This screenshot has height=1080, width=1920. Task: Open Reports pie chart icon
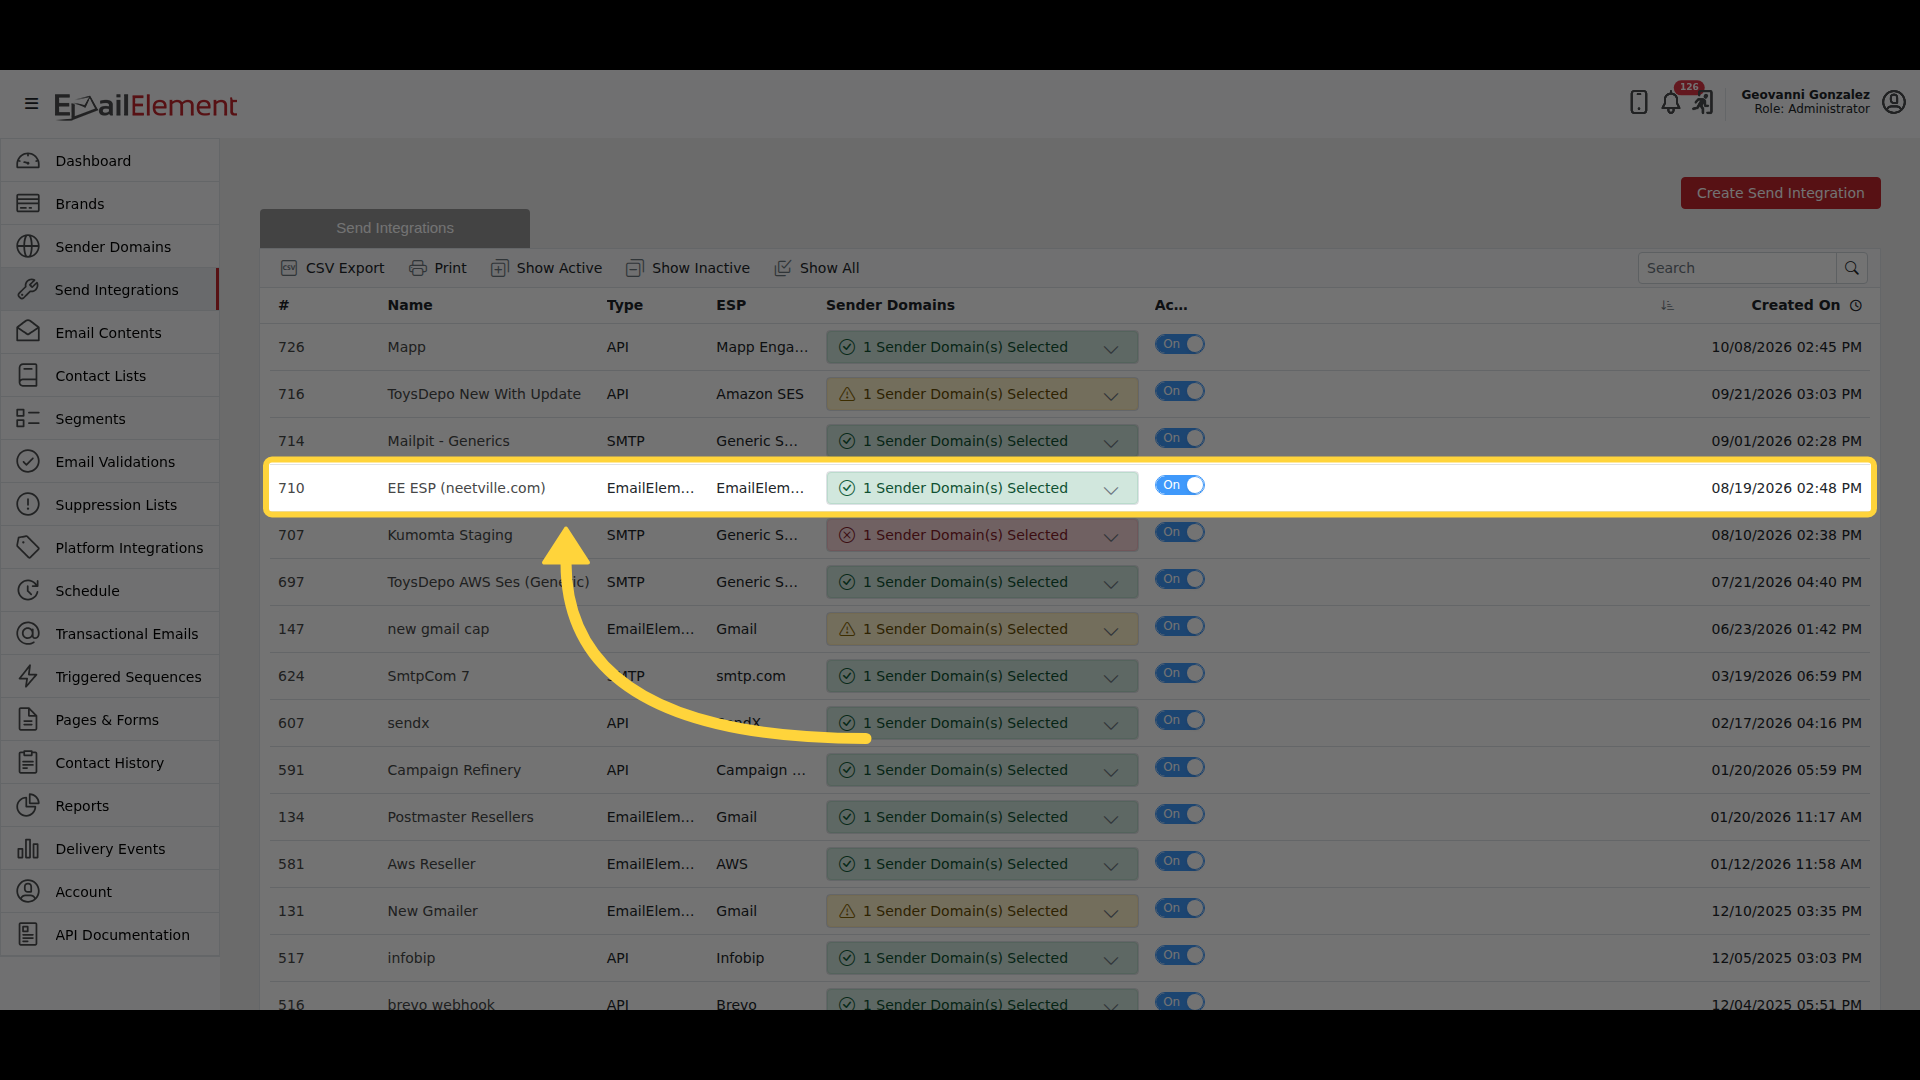tap(28, 805)
